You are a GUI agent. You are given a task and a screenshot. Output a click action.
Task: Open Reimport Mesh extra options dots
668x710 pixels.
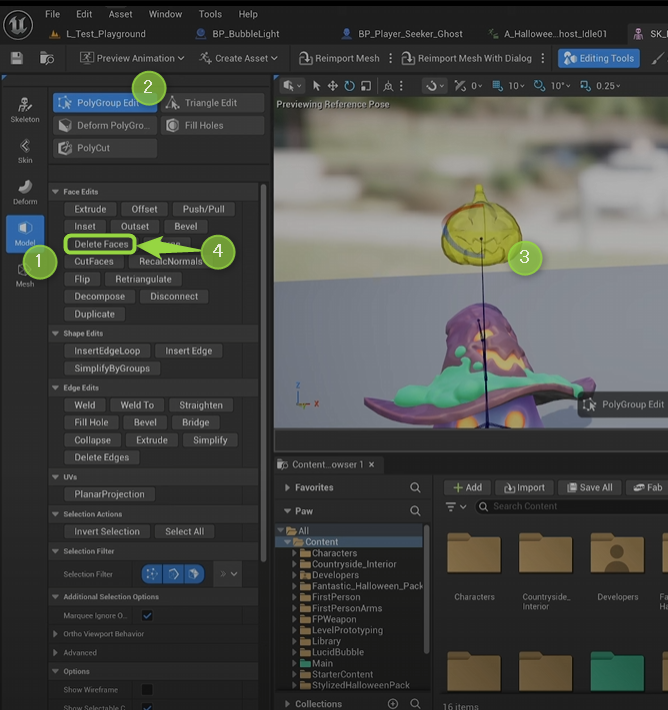[x=390, y=58]
